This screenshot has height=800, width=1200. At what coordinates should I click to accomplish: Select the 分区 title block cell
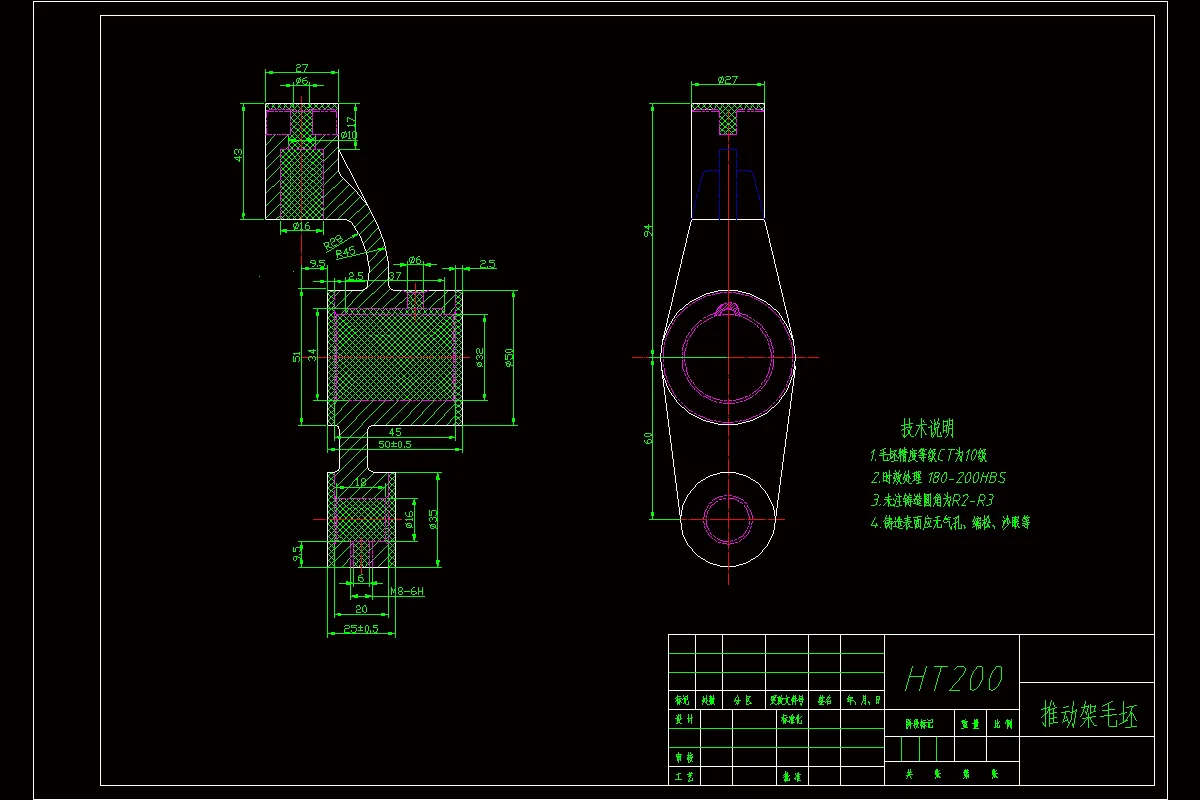tap(743, 701)
